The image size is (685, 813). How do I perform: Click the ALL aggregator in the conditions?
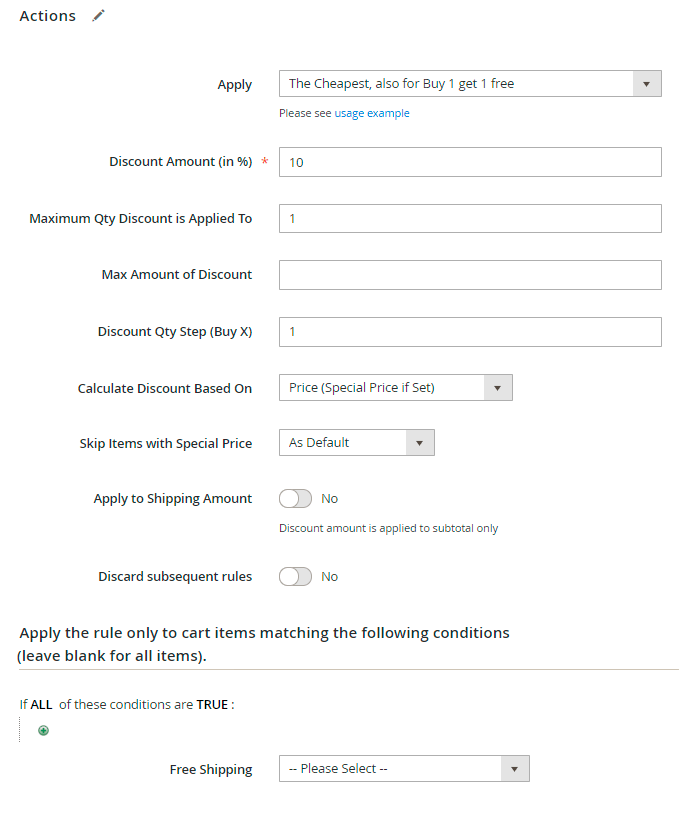pyautogui.click(x=41, y=705)
